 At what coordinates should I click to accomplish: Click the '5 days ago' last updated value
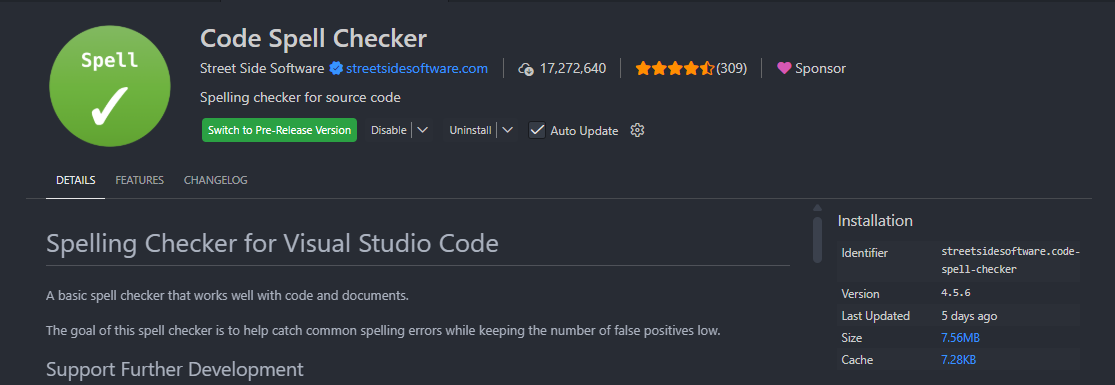[x=969, y=316]
